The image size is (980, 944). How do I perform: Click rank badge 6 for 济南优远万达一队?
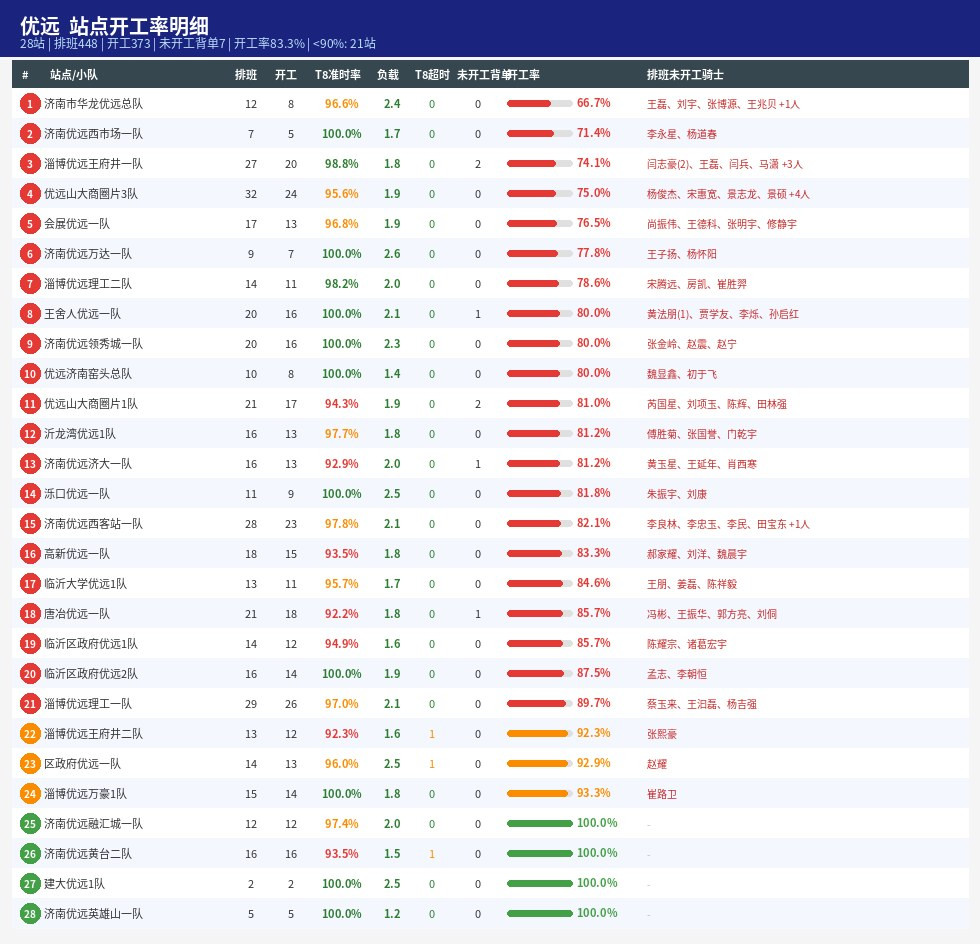click(29, 254)
